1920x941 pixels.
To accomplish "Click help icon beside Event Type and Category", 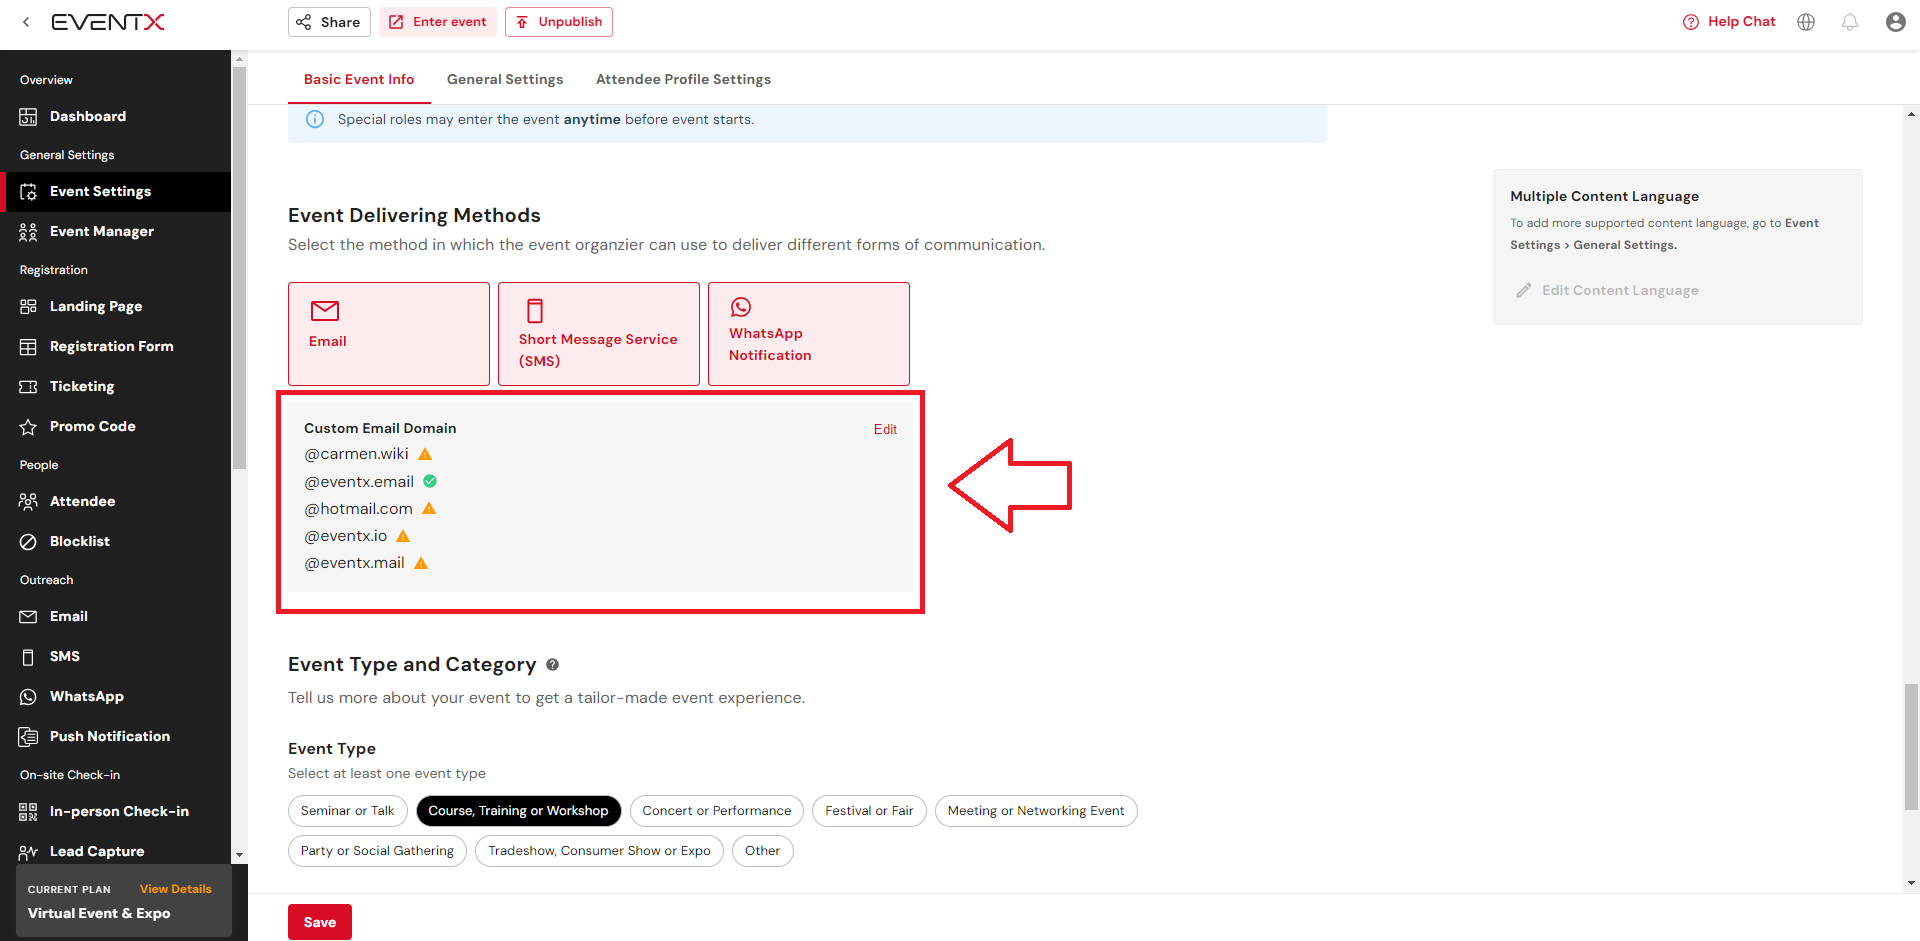I will point(552,665).
